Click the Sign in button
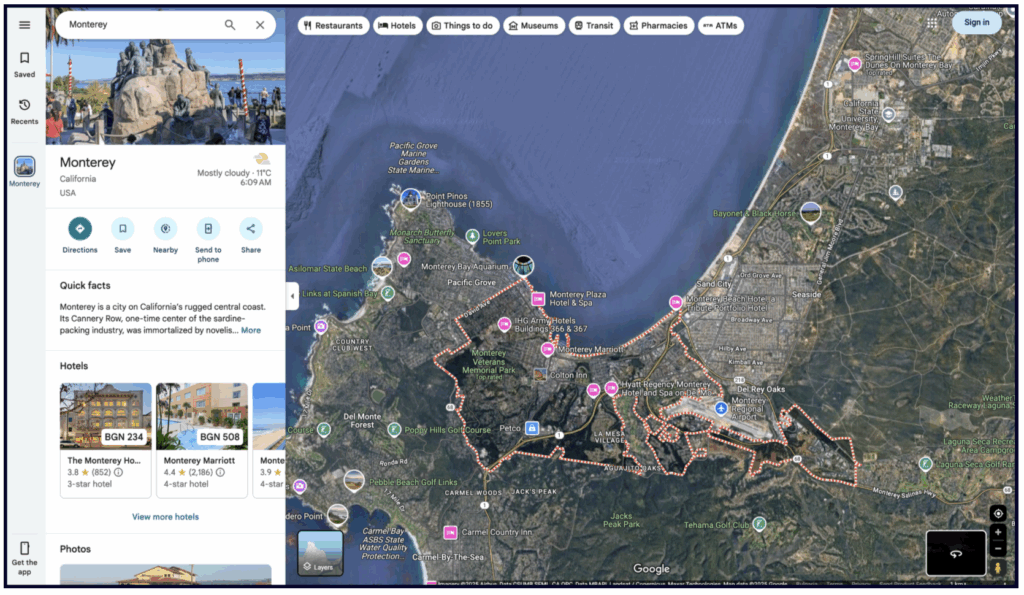The image size is (1024, 595). click(976, 23)
